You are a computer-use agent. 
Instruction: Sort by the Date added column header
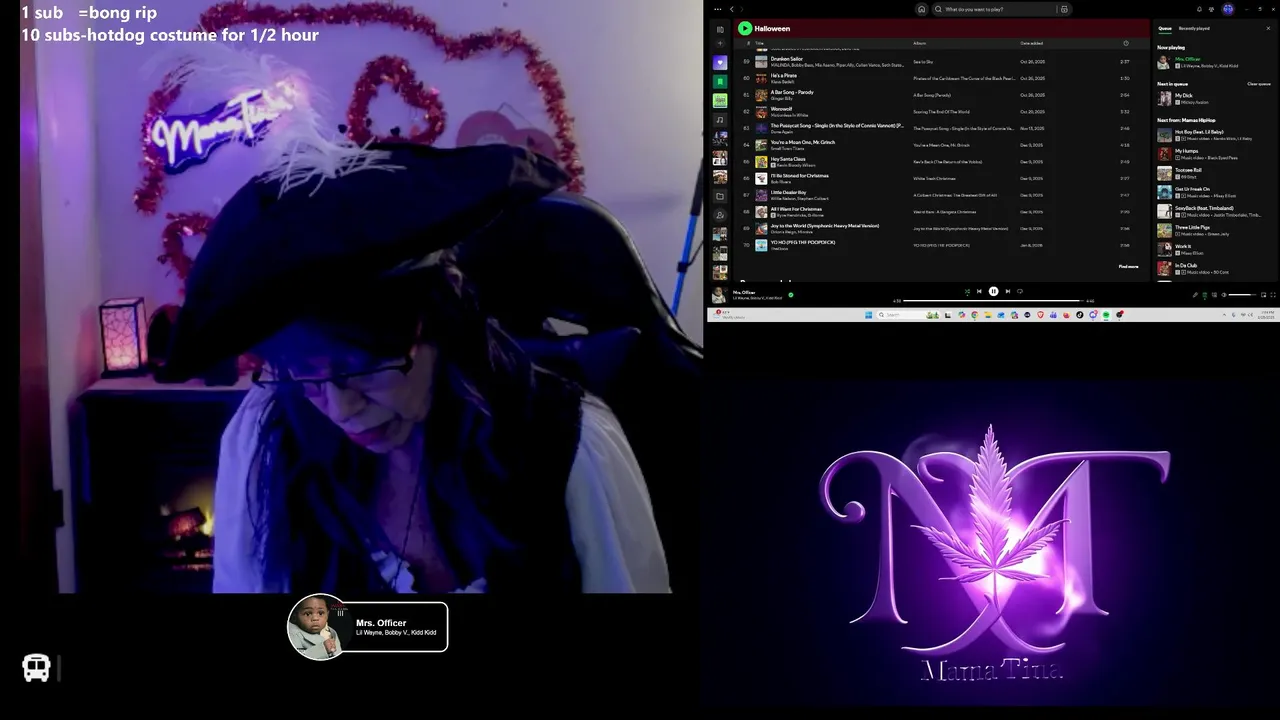[1031, 43]
